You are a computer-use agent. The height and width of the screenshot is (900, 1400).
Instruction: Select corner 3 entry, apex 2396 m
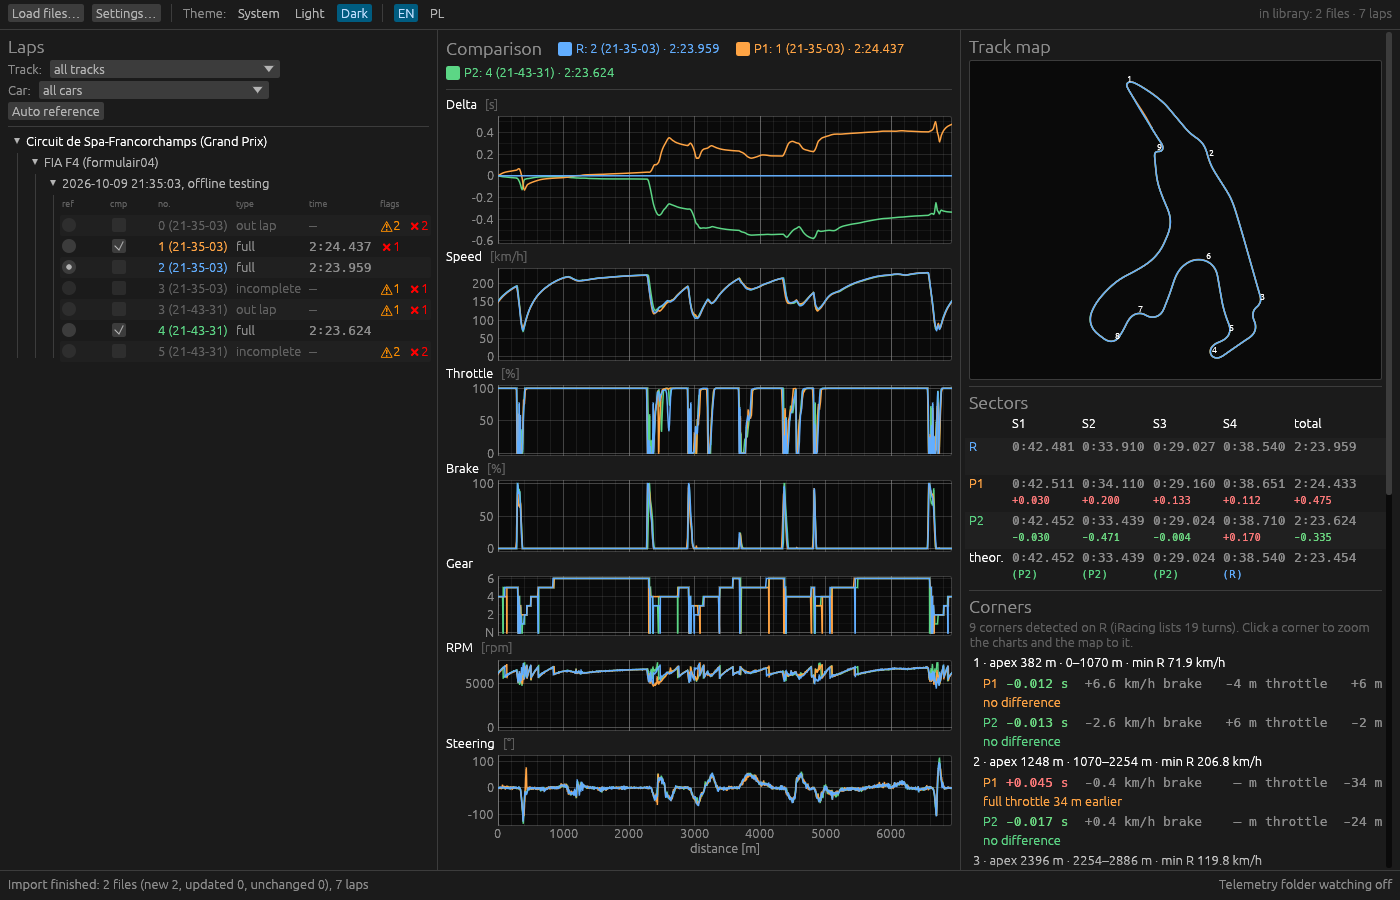(x=1117, y=860)
